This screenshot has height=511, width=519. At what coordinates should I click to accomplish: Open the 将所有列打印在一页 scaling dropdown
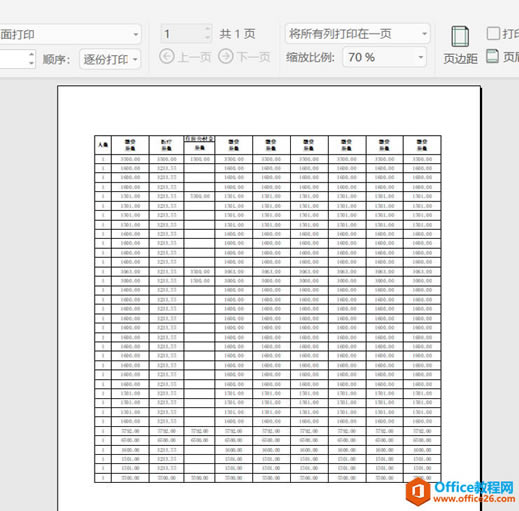357,34
